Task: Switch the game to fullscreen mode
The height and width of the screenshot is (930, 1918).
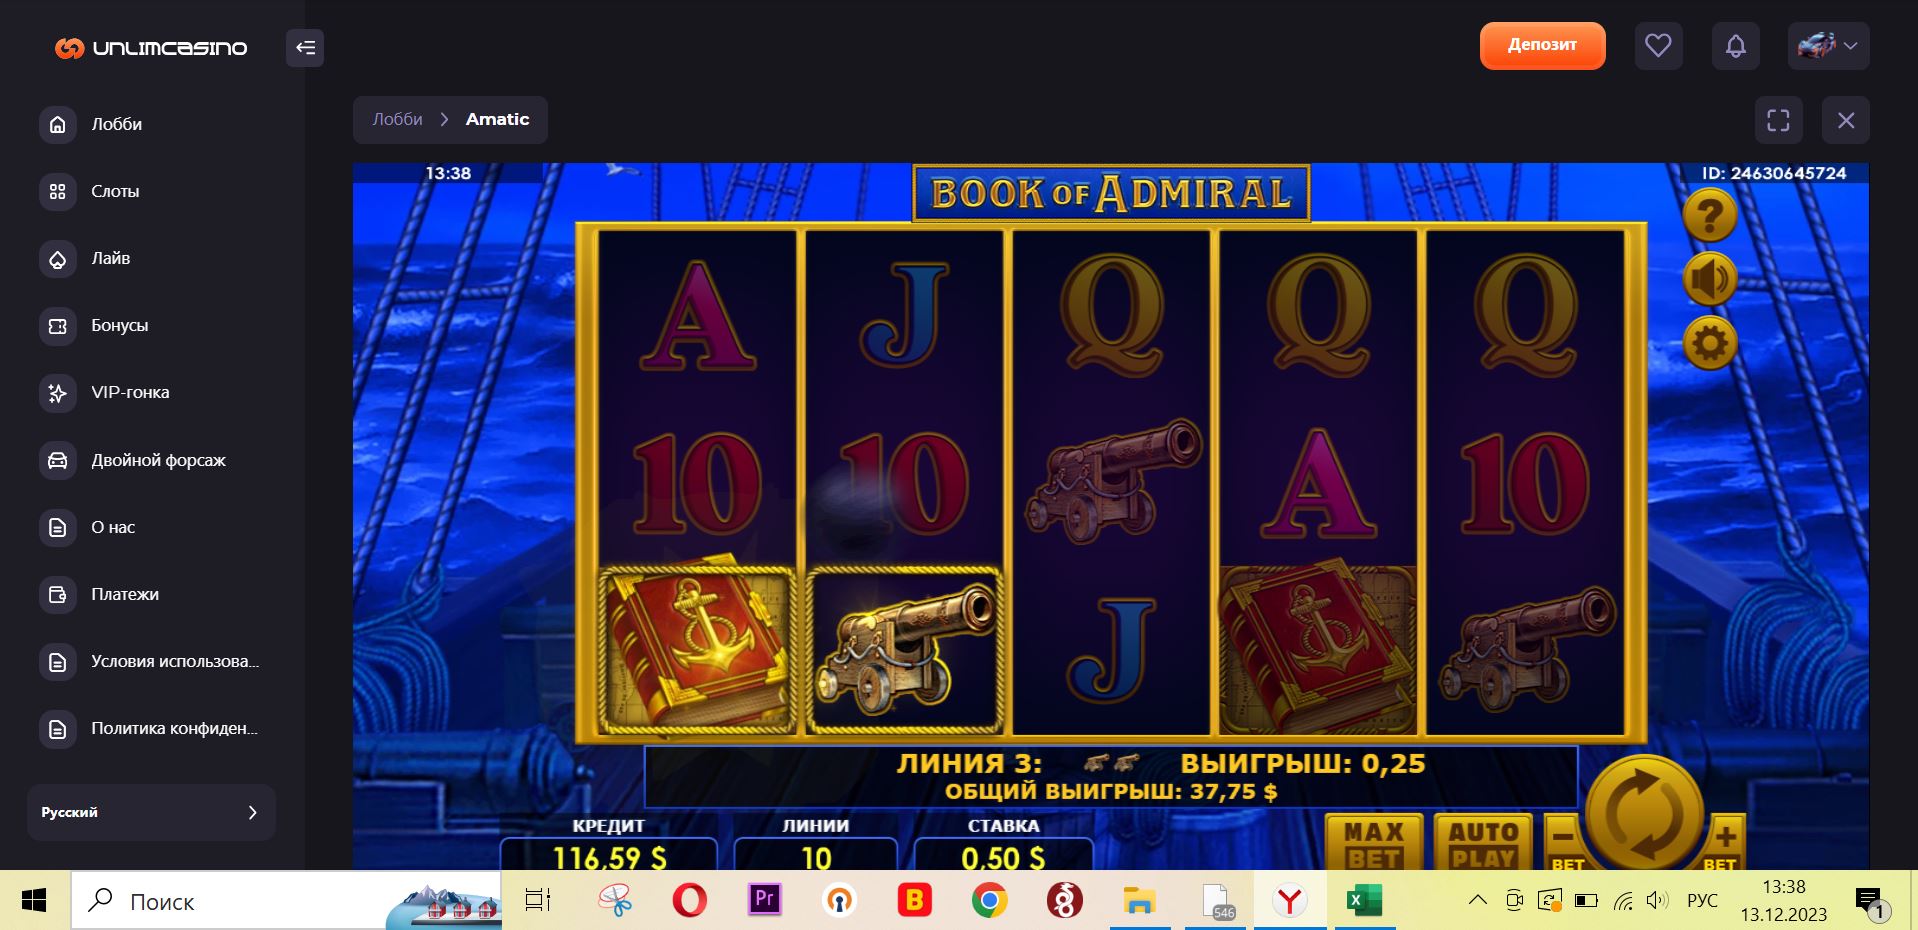Action: 1779,121
